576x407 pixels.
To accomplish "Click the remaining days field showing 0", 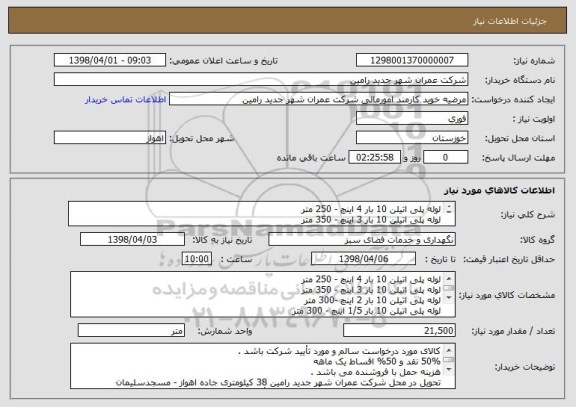I will point(445,158).
